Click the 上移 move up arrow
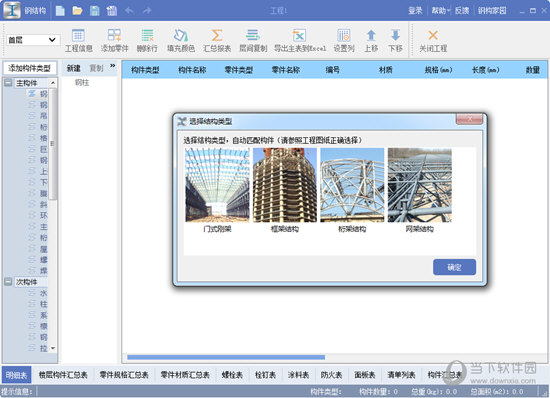550x398 pixels. click(x=371, y=41)
